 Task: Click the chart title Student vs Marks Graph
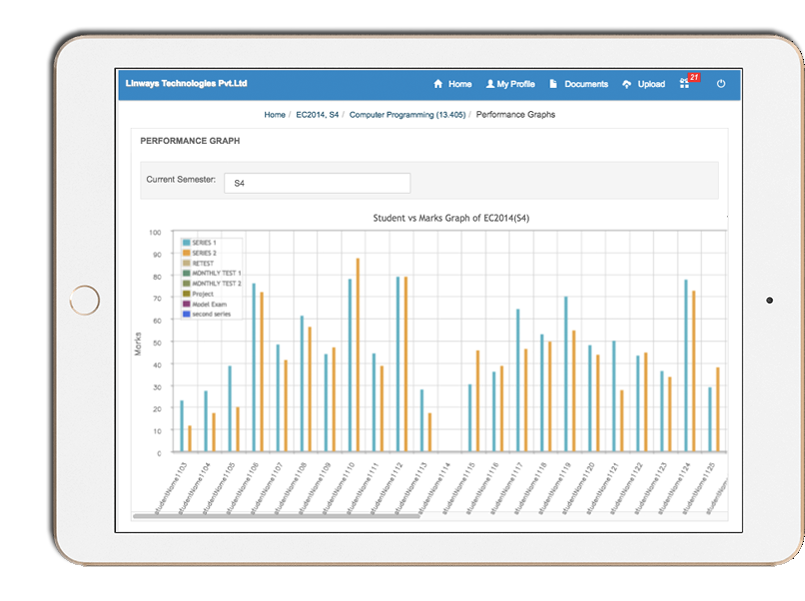click(451, 218)
